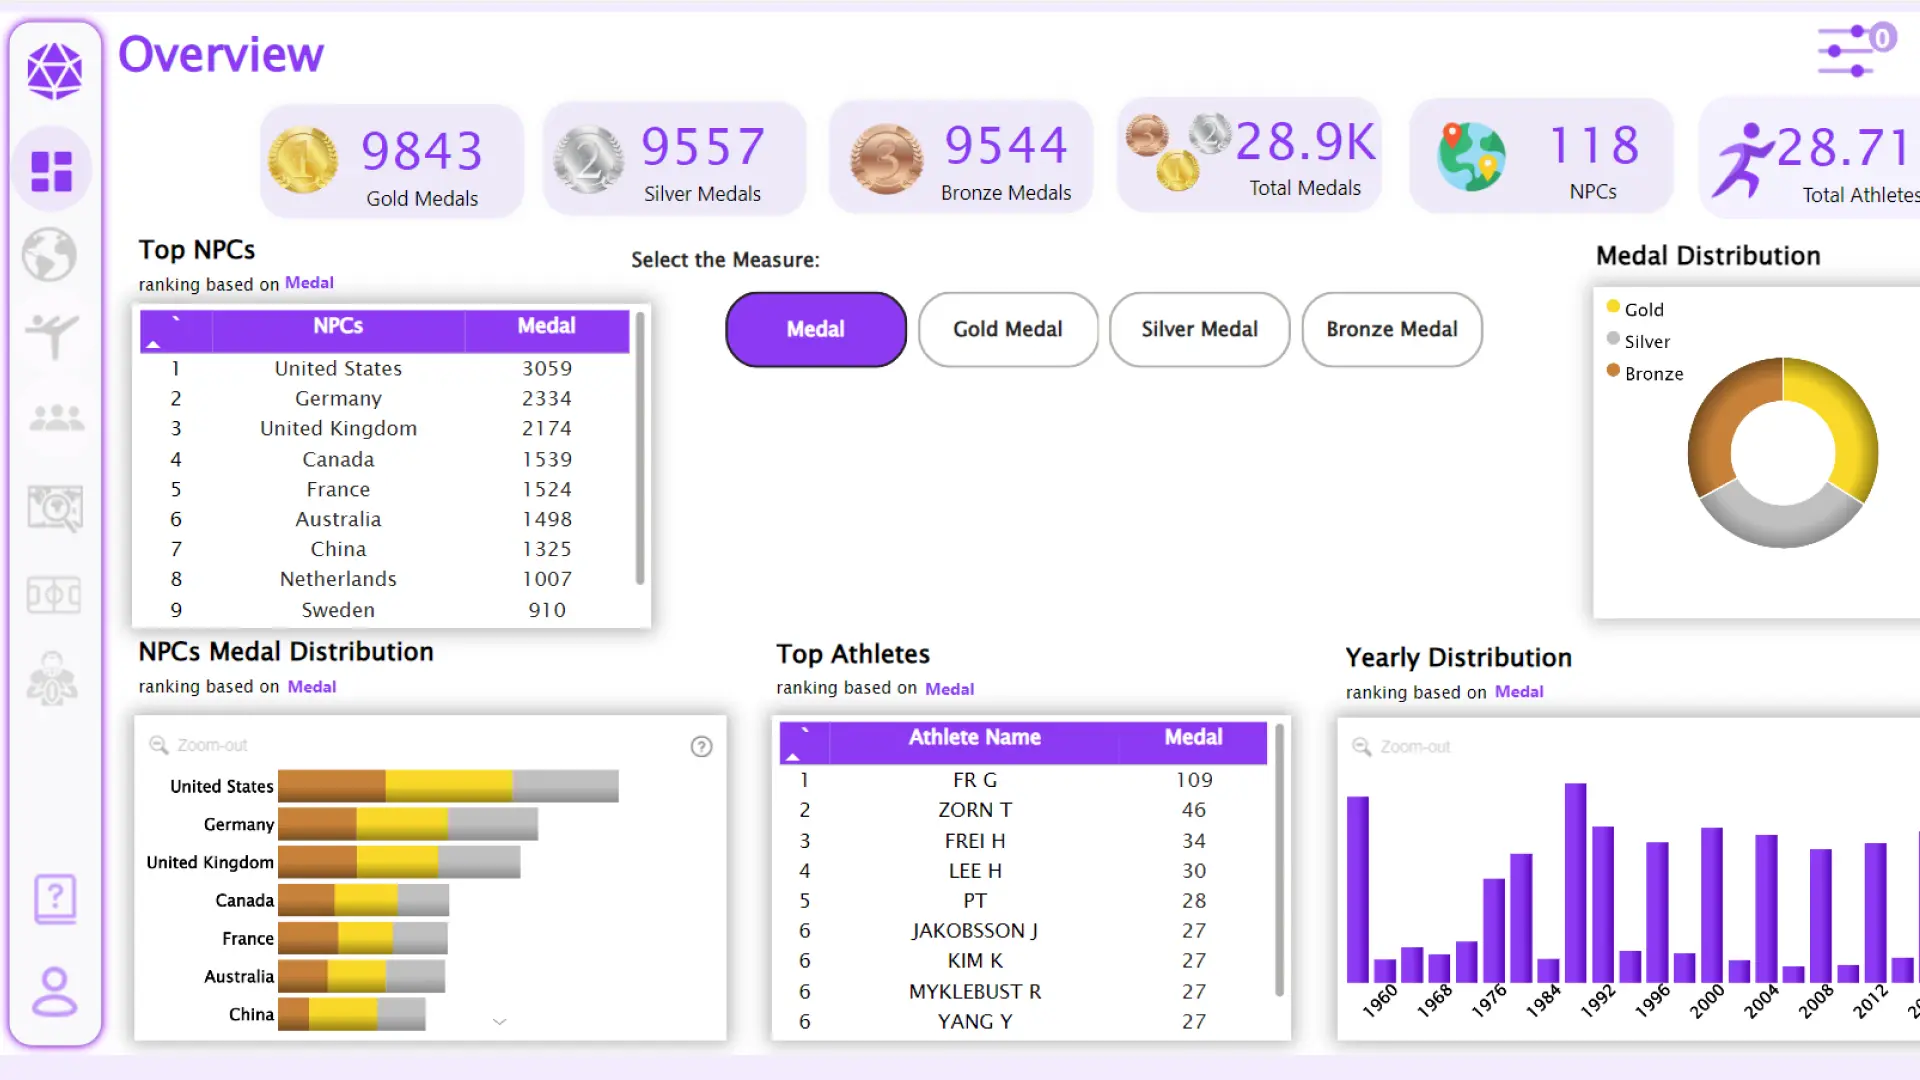The height and width of the screenshot is (1080, 1920).
Task: Click the total medals cluster icon
Action: pos(1178,151)
